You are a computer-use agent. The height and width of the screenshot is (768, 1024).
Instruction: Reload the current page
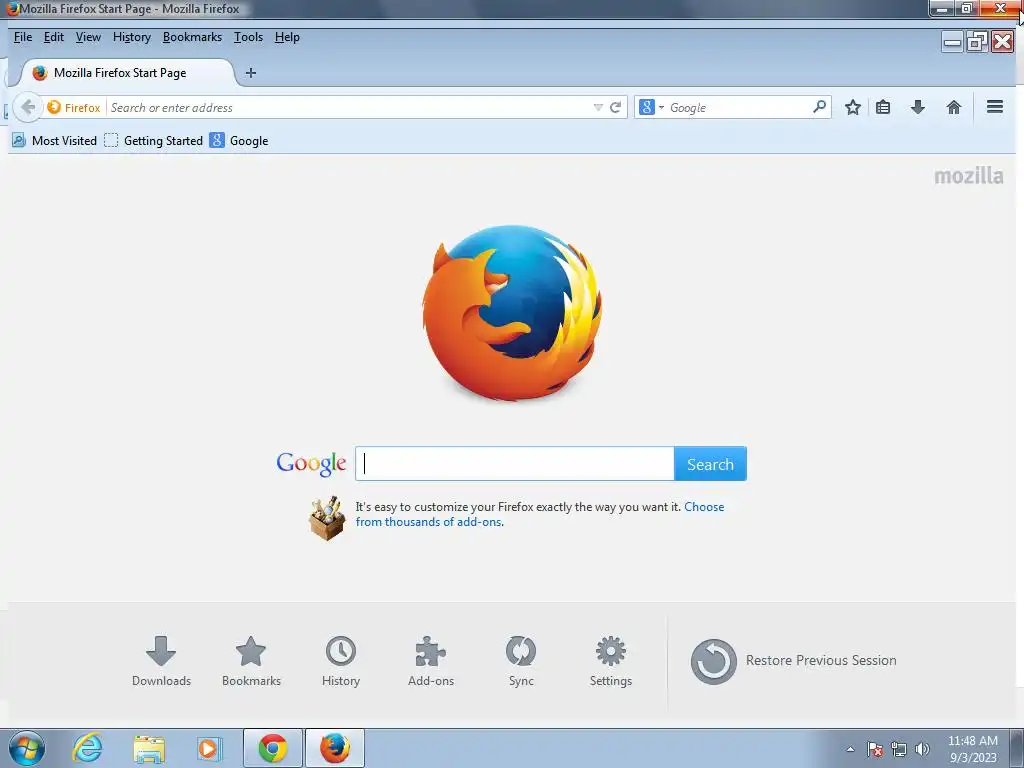615,108
